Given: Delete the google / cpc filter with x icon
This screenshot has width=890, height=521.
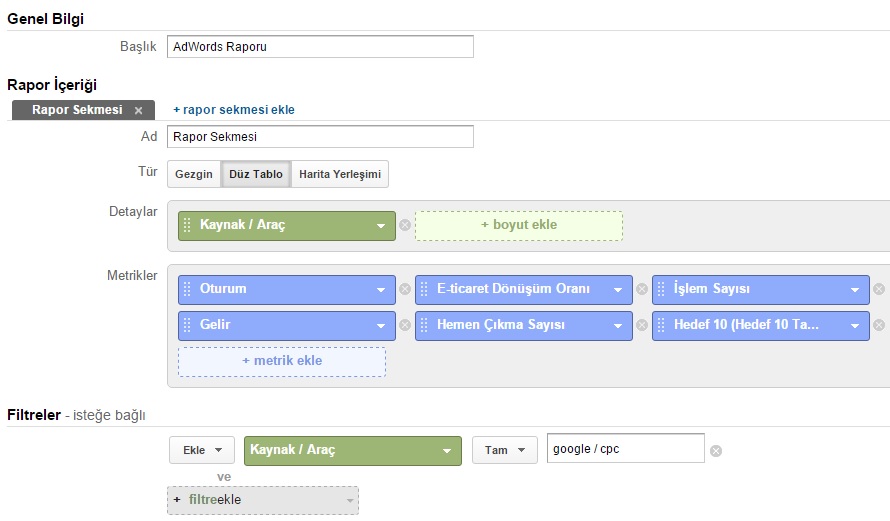Looking at the screenshot, I should coord(715,451).
